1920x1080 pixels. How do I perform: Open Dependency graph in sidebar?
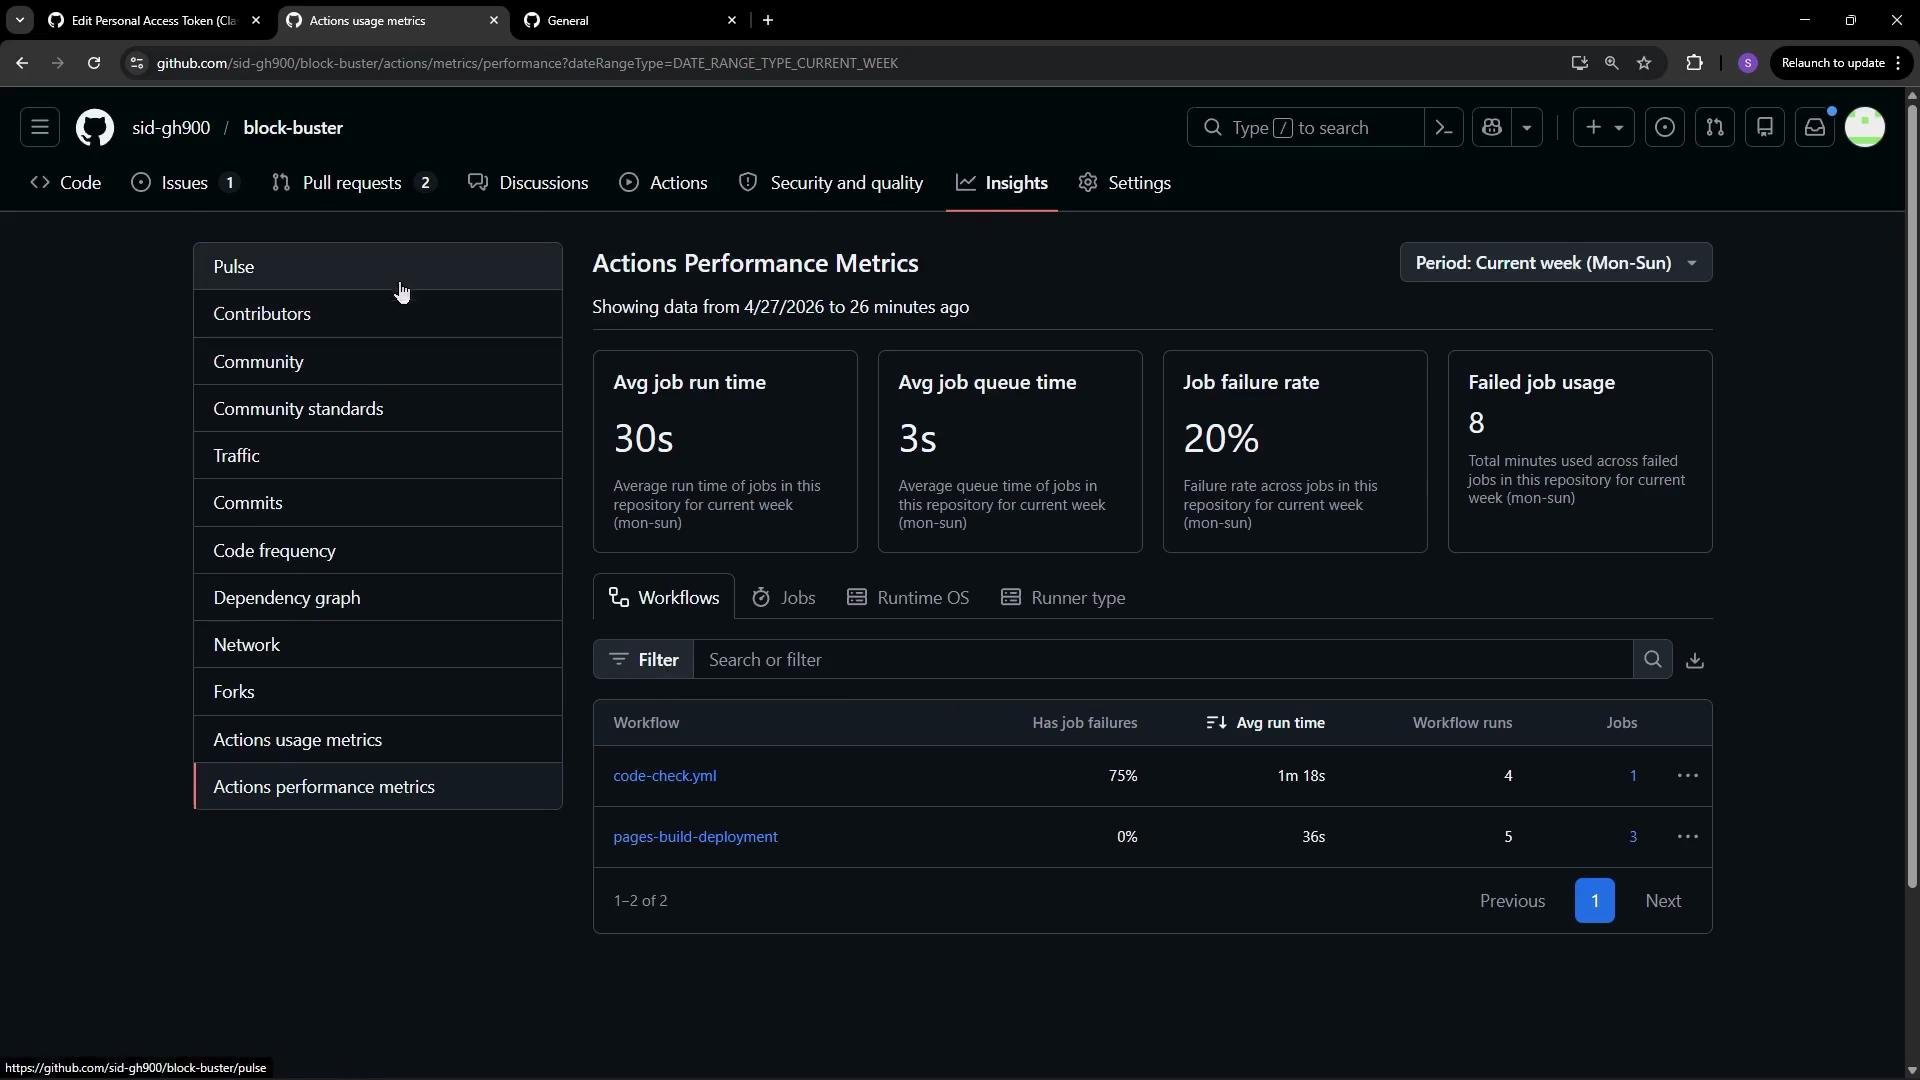tap(378, 598)
